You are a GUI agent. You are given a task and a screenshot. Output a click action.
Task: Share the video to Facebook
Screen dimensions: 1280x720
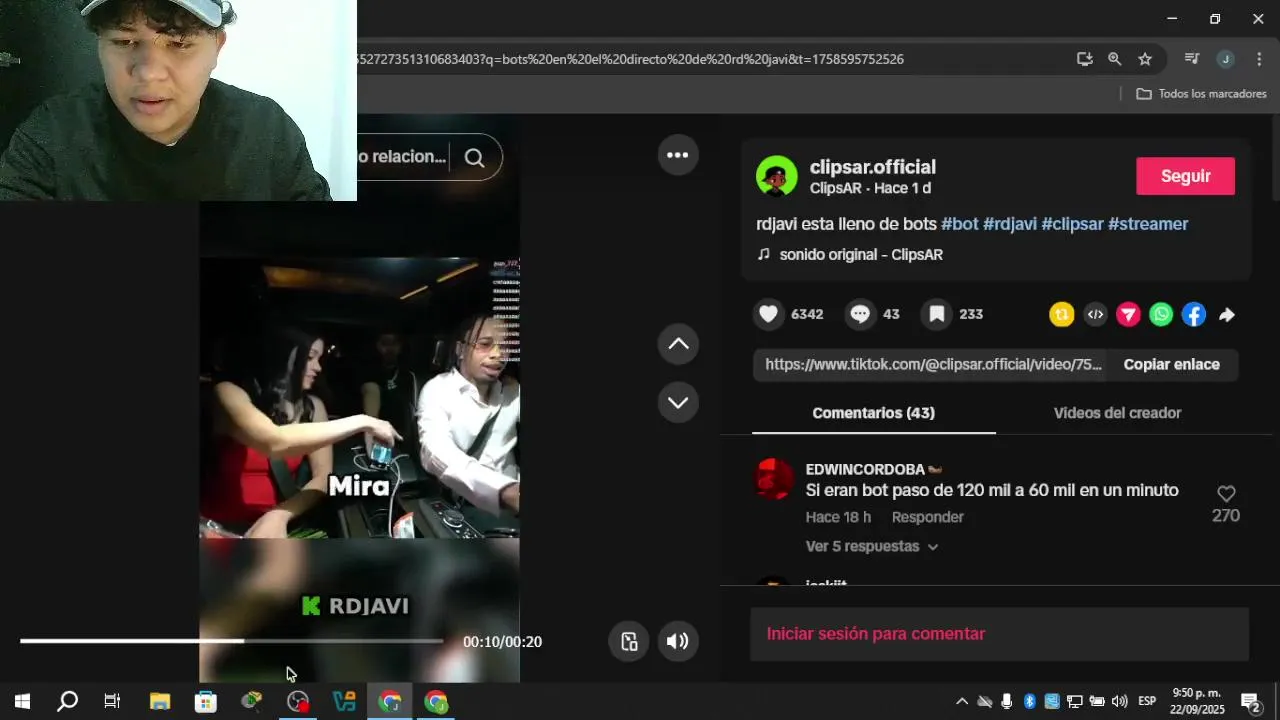(1194, 314)
